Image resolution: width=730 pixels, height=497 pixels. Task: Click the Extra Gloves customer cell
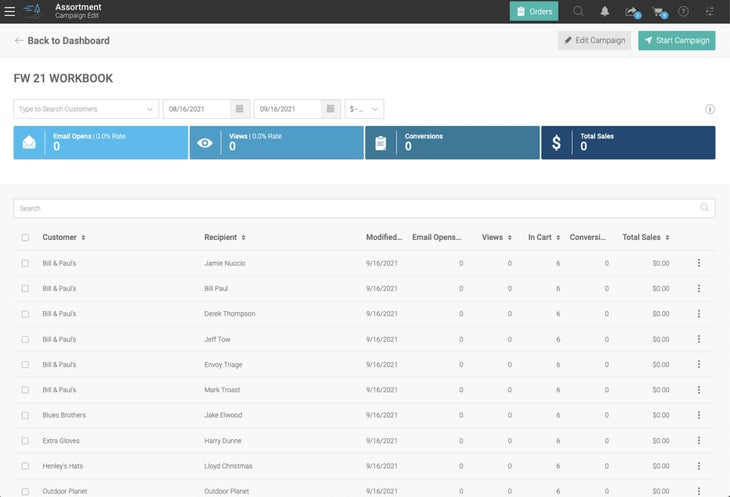61,441
